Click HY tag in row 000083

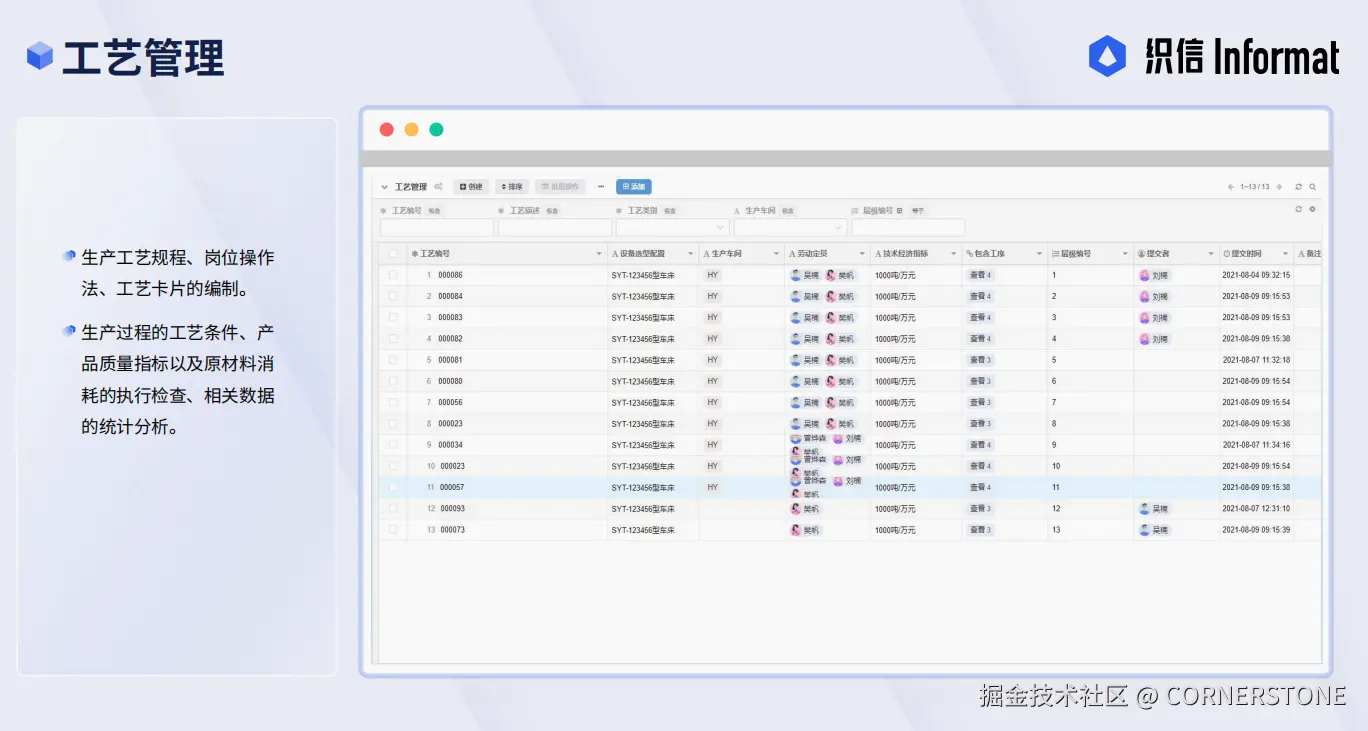click(x=713, y=317)
